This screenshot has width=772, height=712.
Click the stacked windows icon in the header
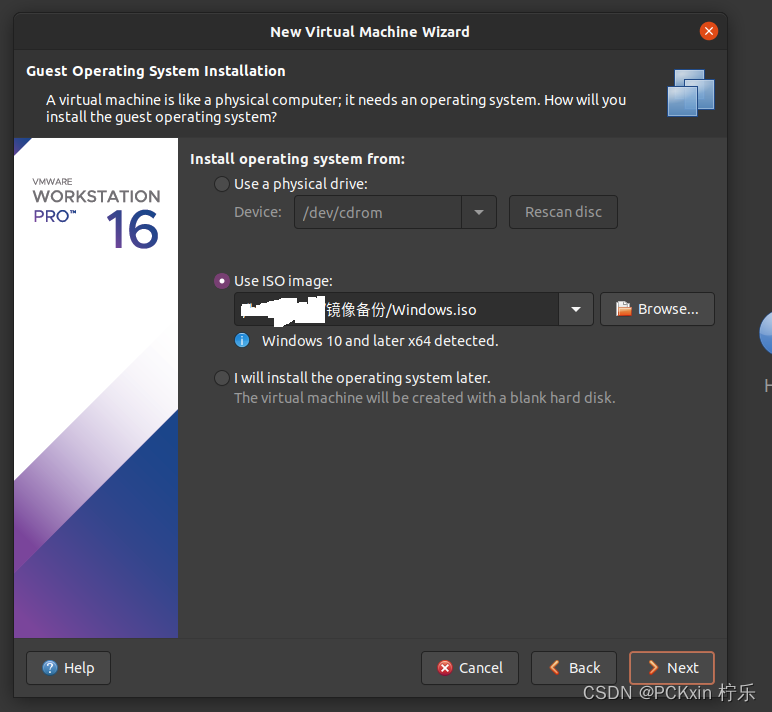point(691,93)
